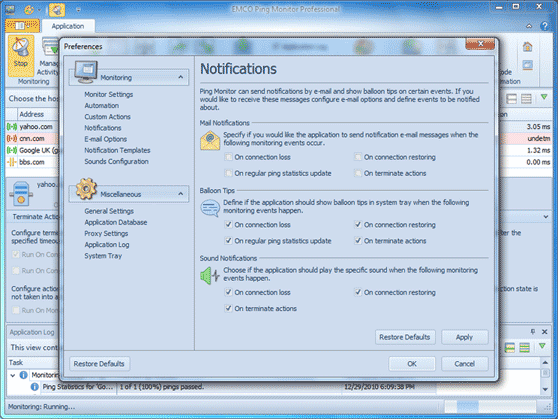
Task: Enable Mail On regular ping statistics update
Action: point(228,173)
